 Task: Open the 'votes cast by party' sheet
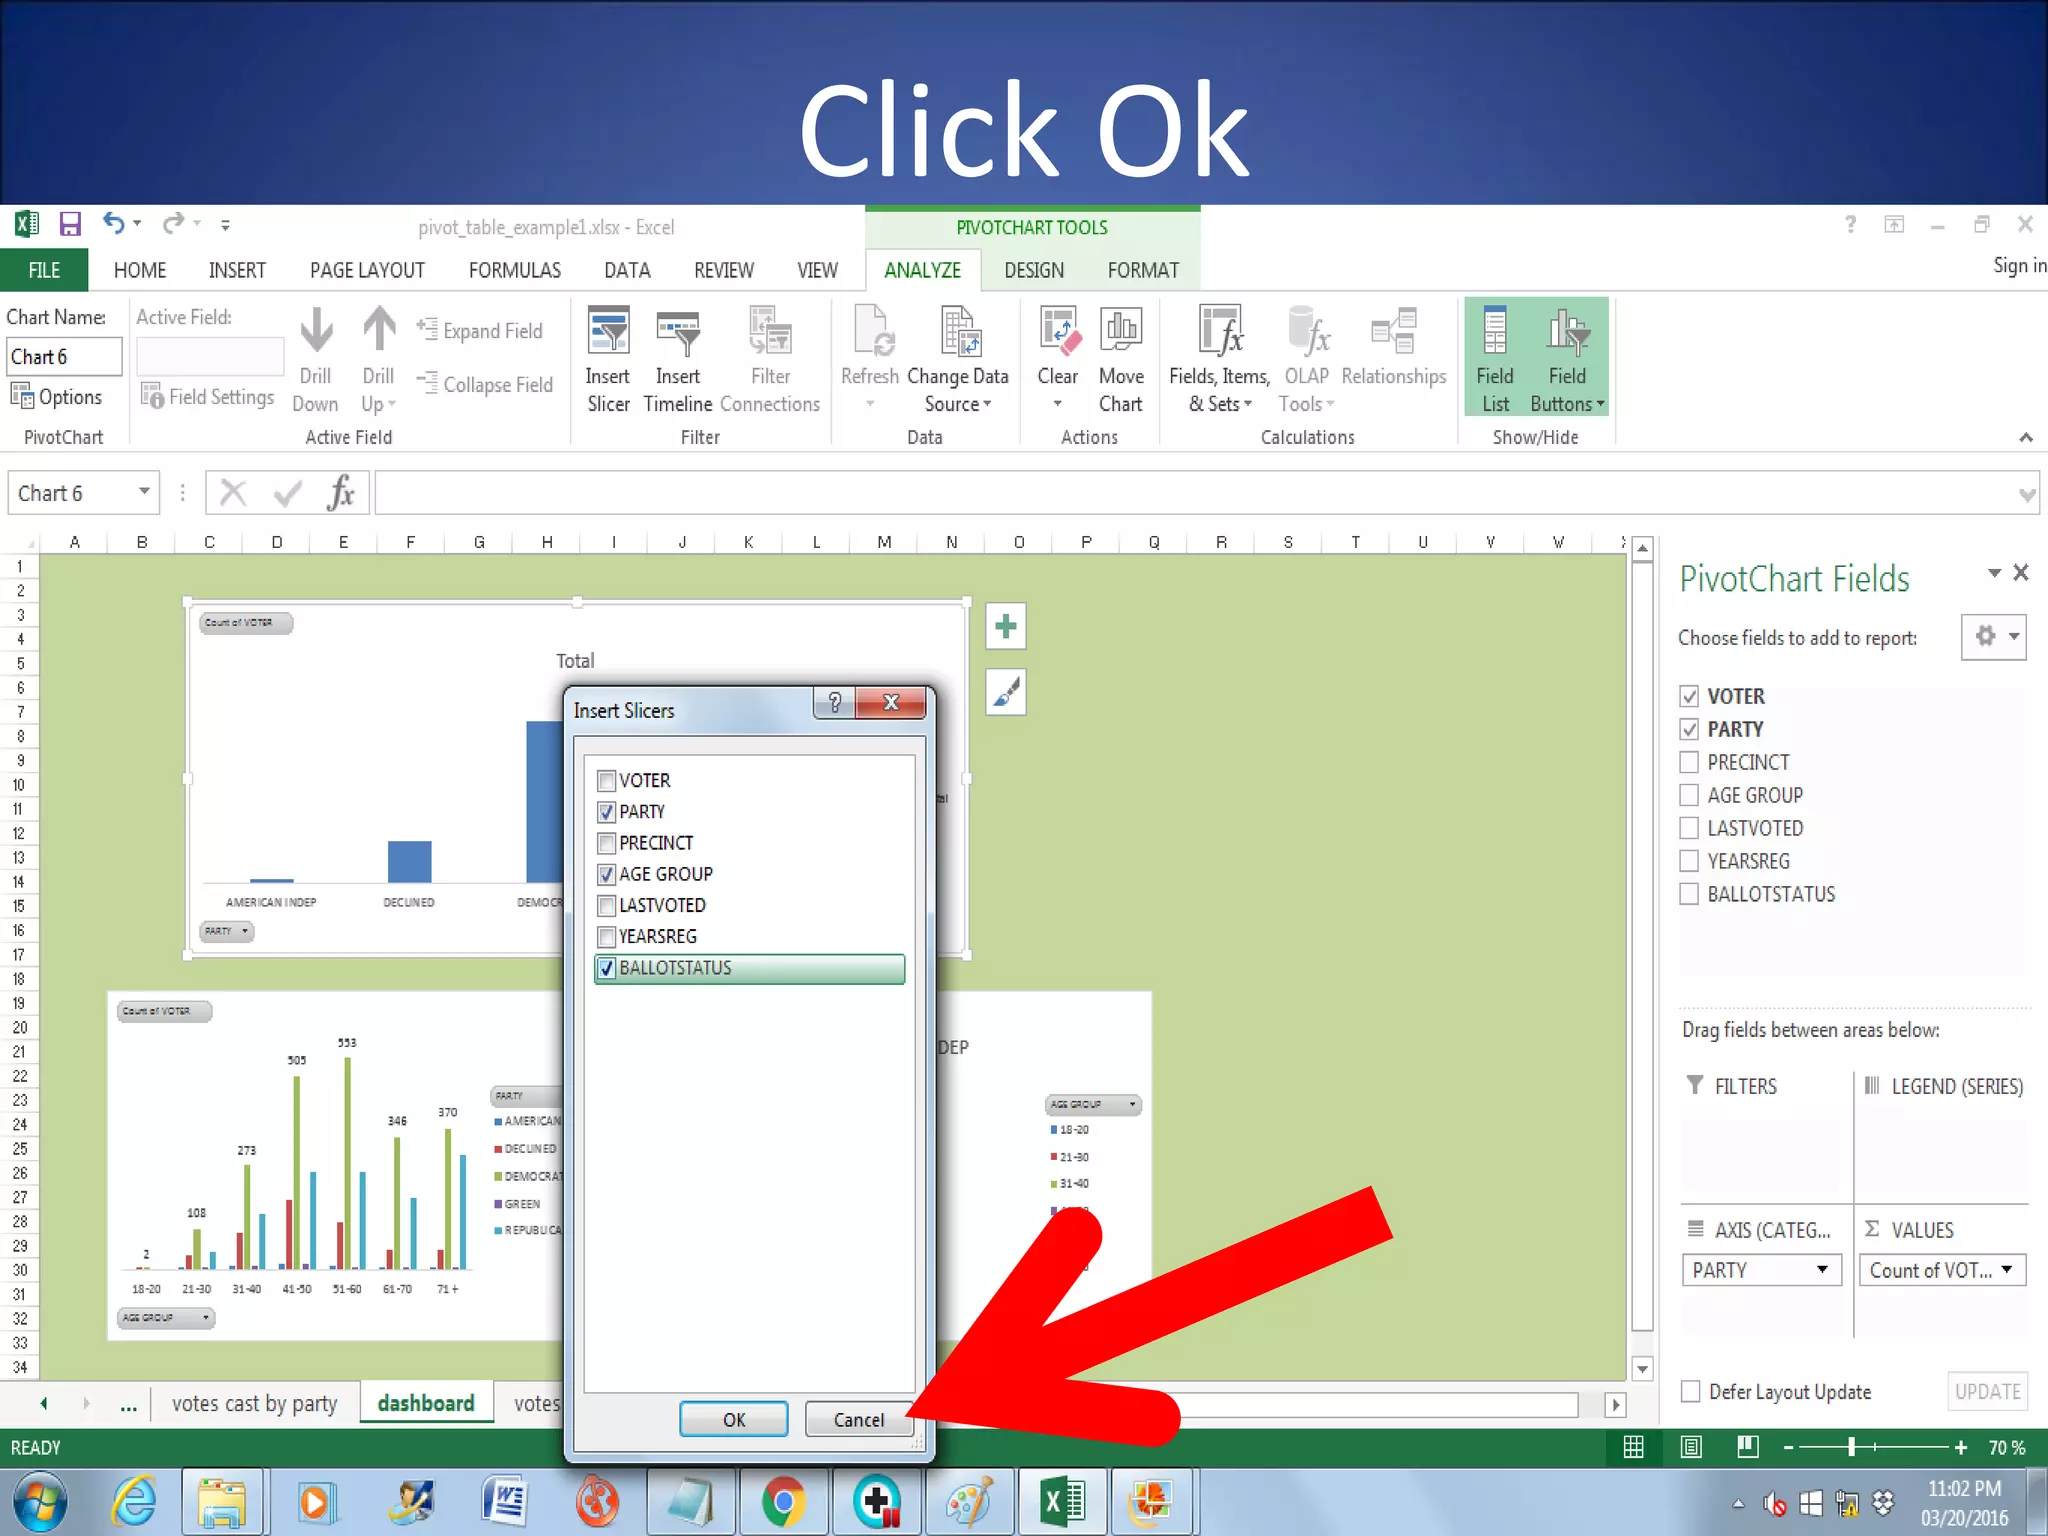tap(254, 1403)
